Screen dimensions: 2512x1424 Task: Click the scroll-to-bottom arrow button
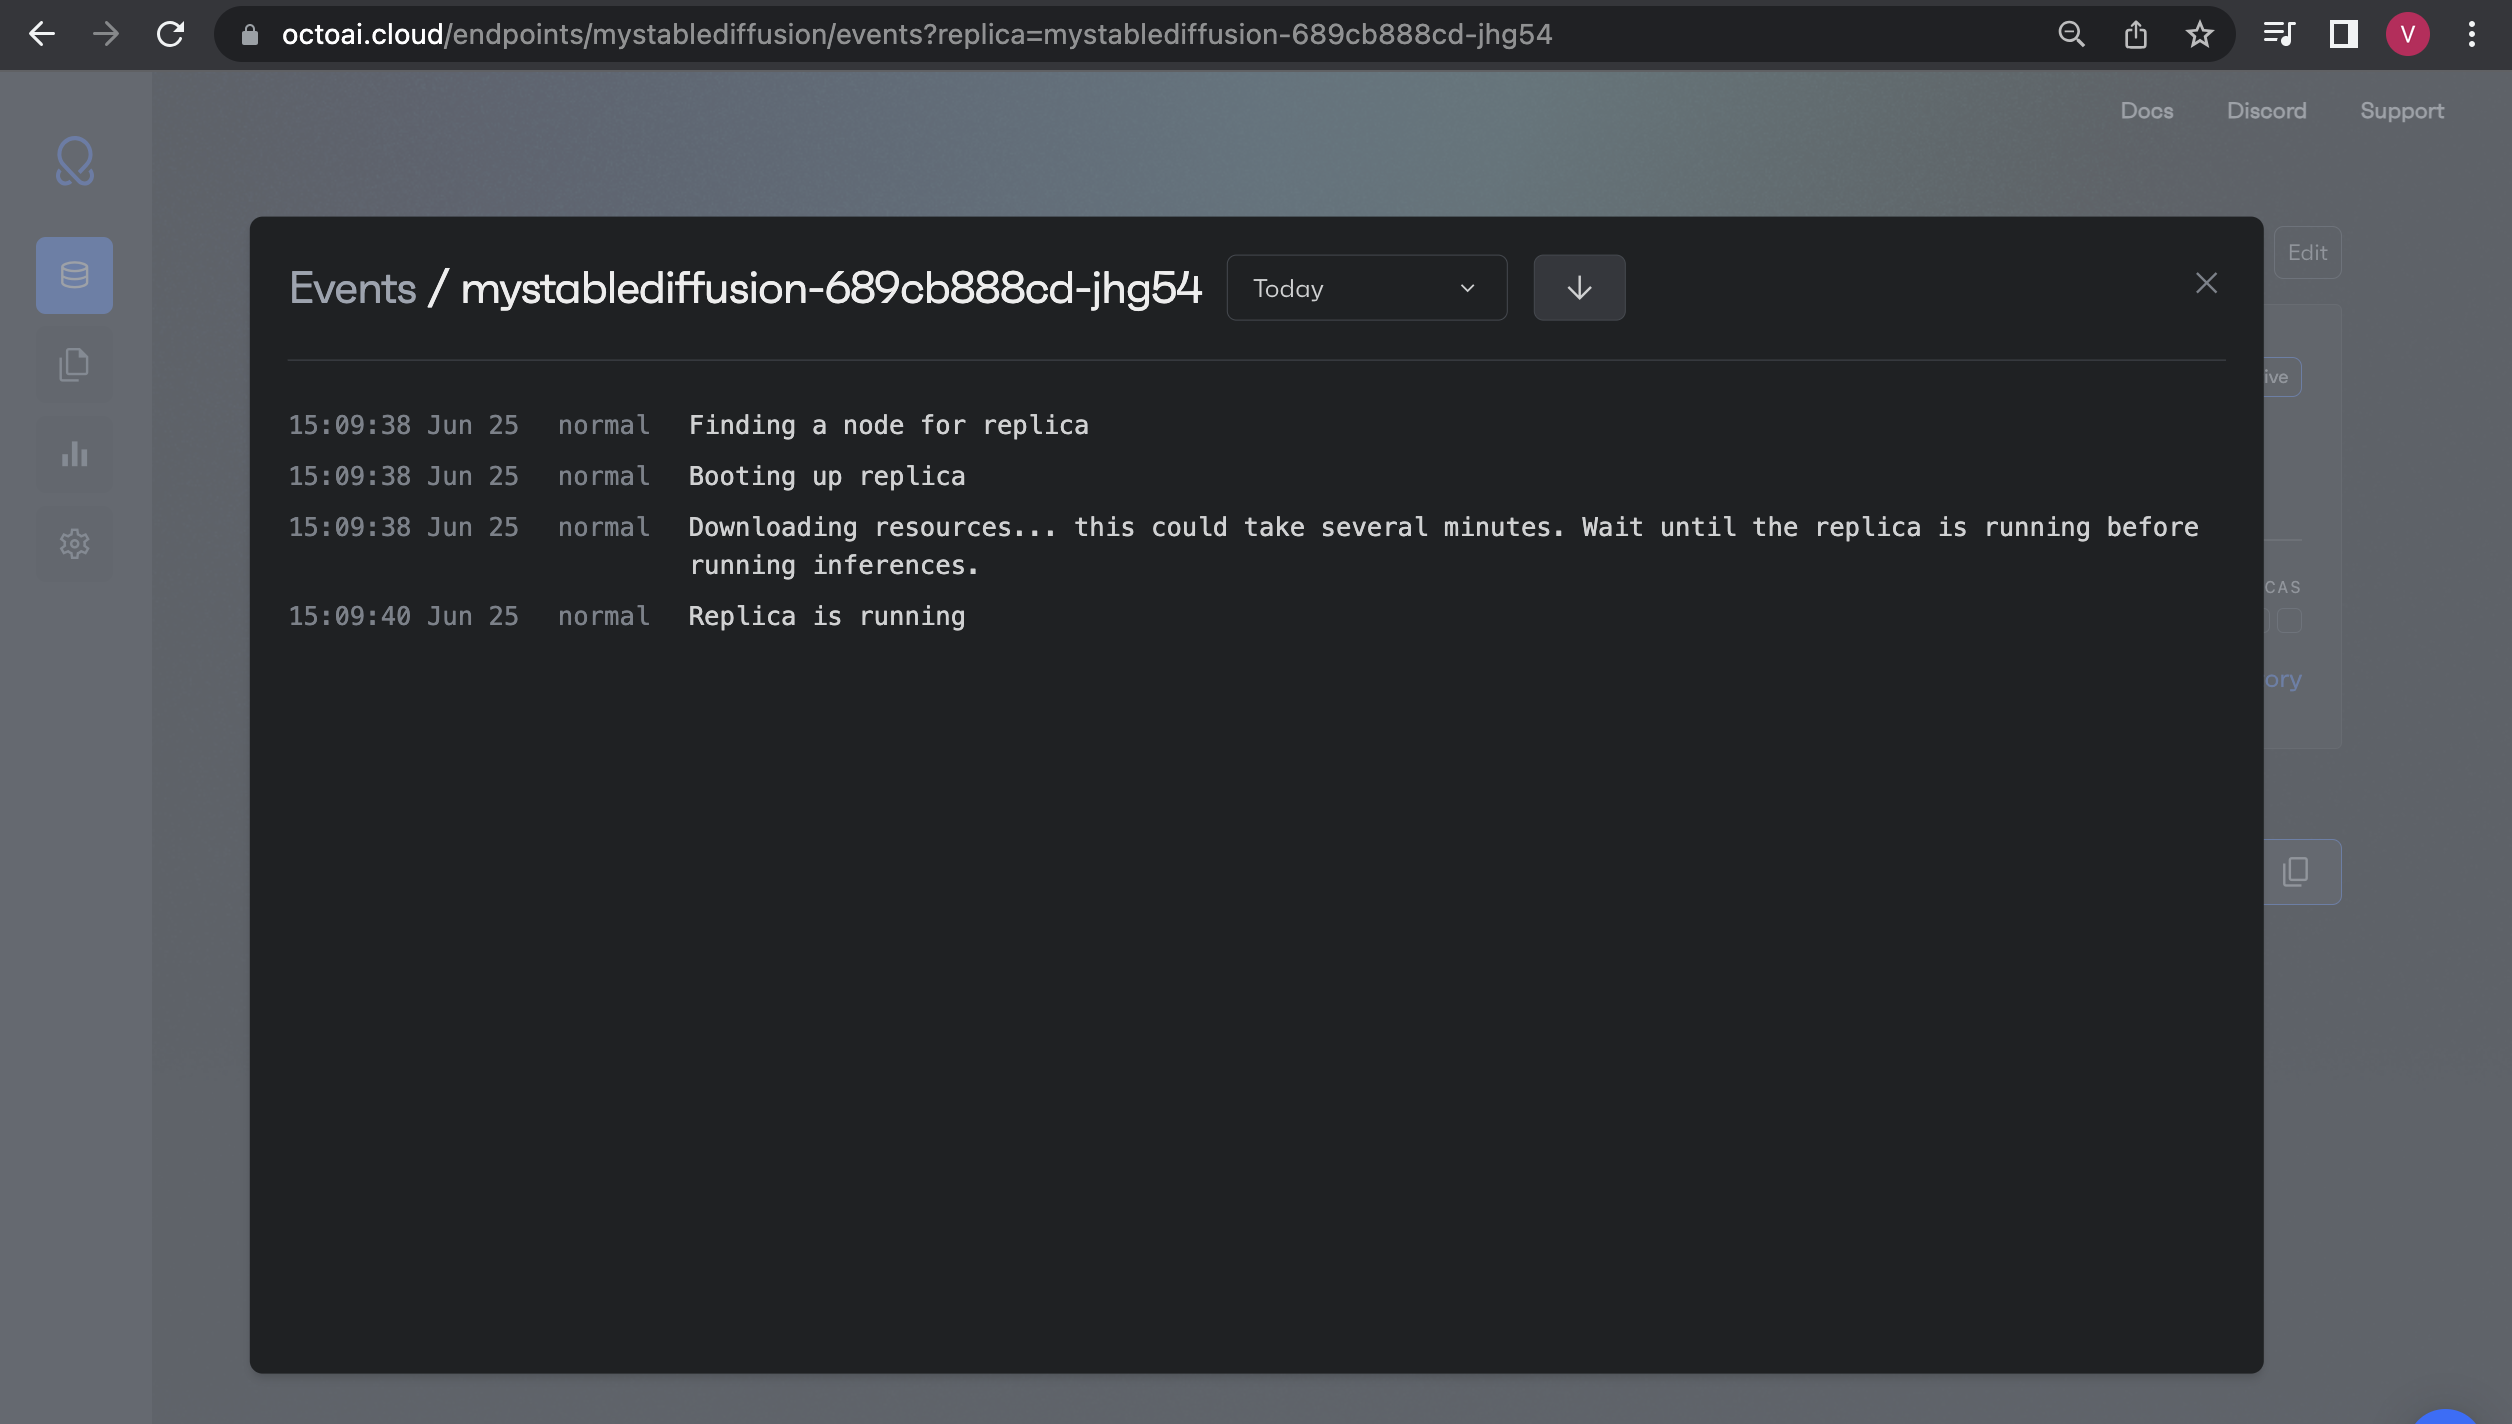pos(1579,288)
